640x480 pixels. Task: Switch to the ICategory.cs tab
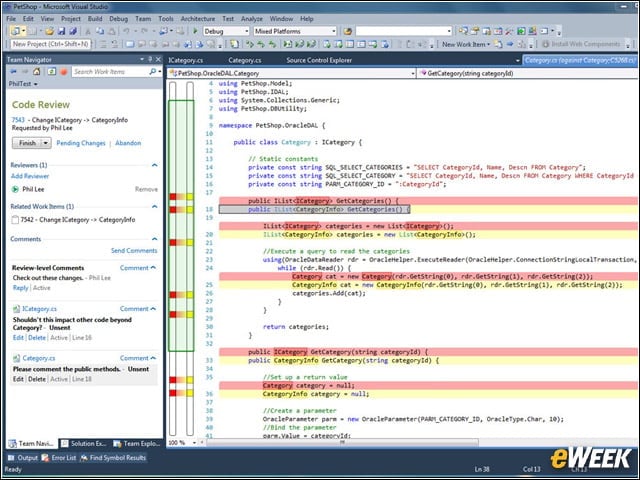click(x=186, y=60)
